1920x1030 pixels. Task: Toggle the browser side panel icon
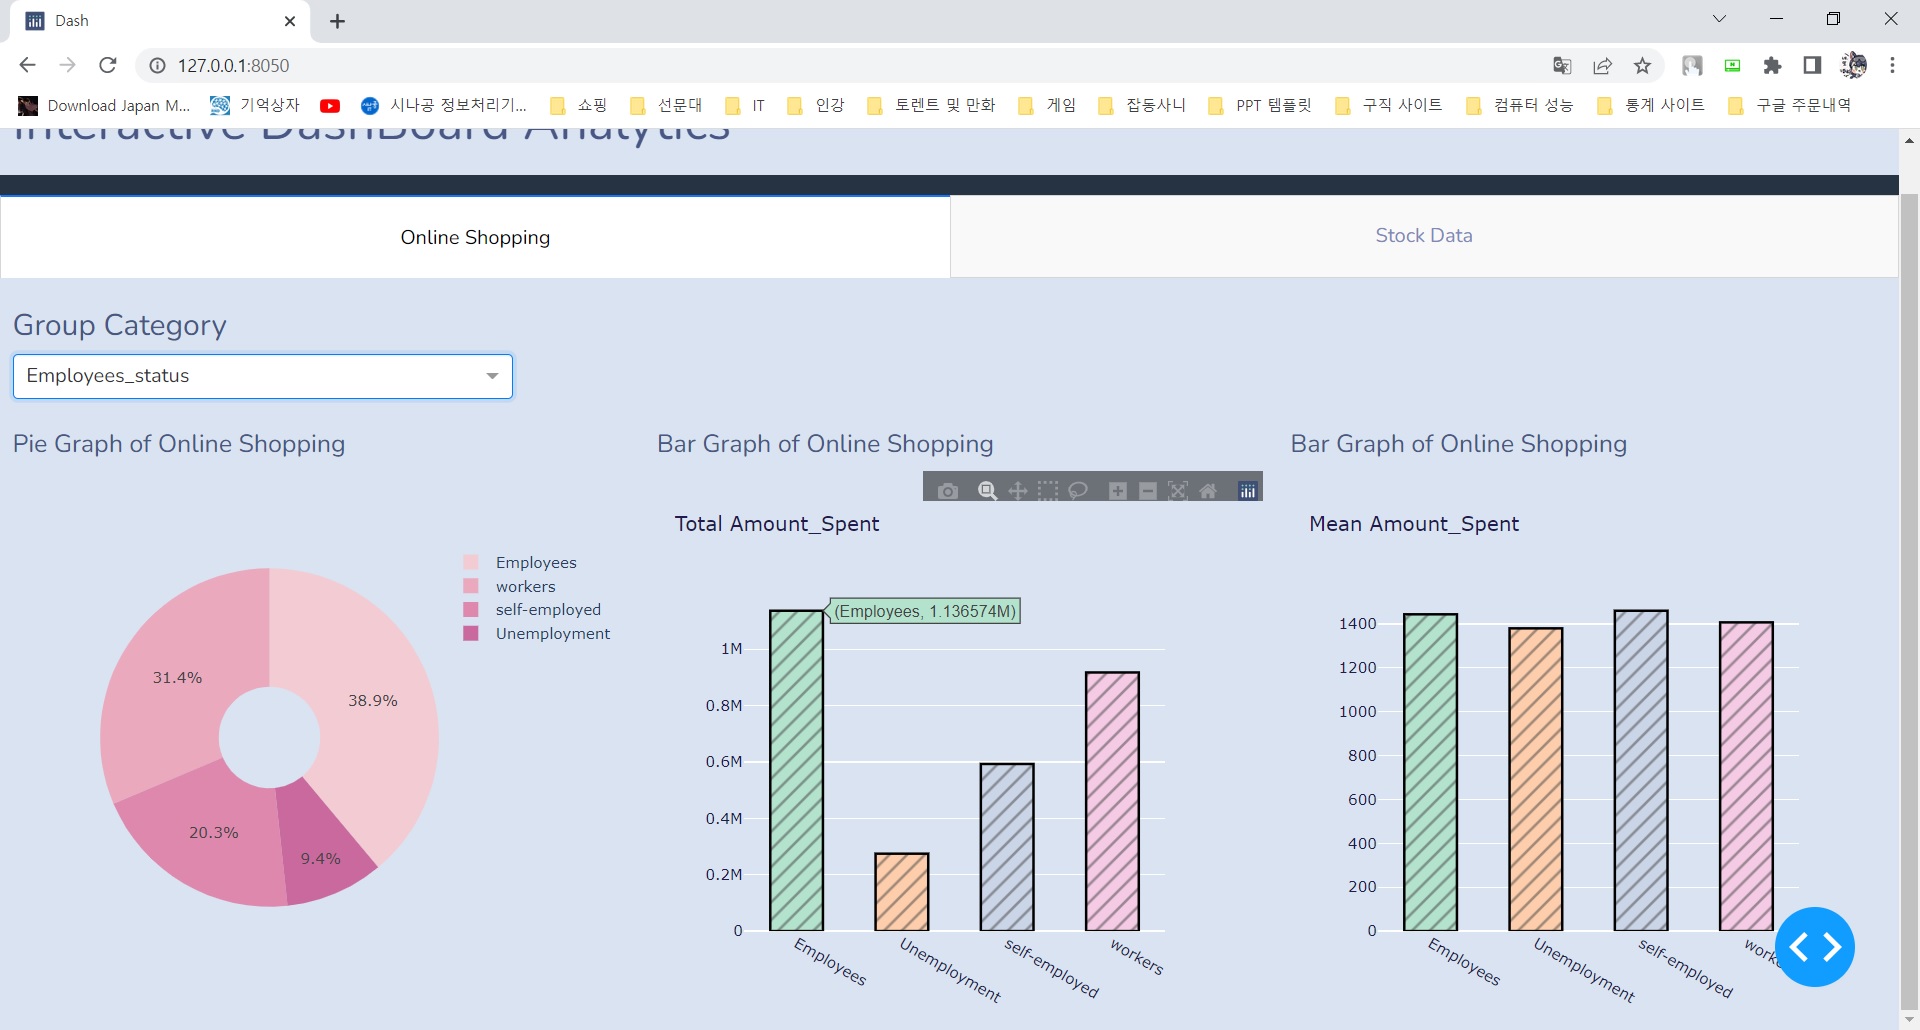coord(1812,66)
